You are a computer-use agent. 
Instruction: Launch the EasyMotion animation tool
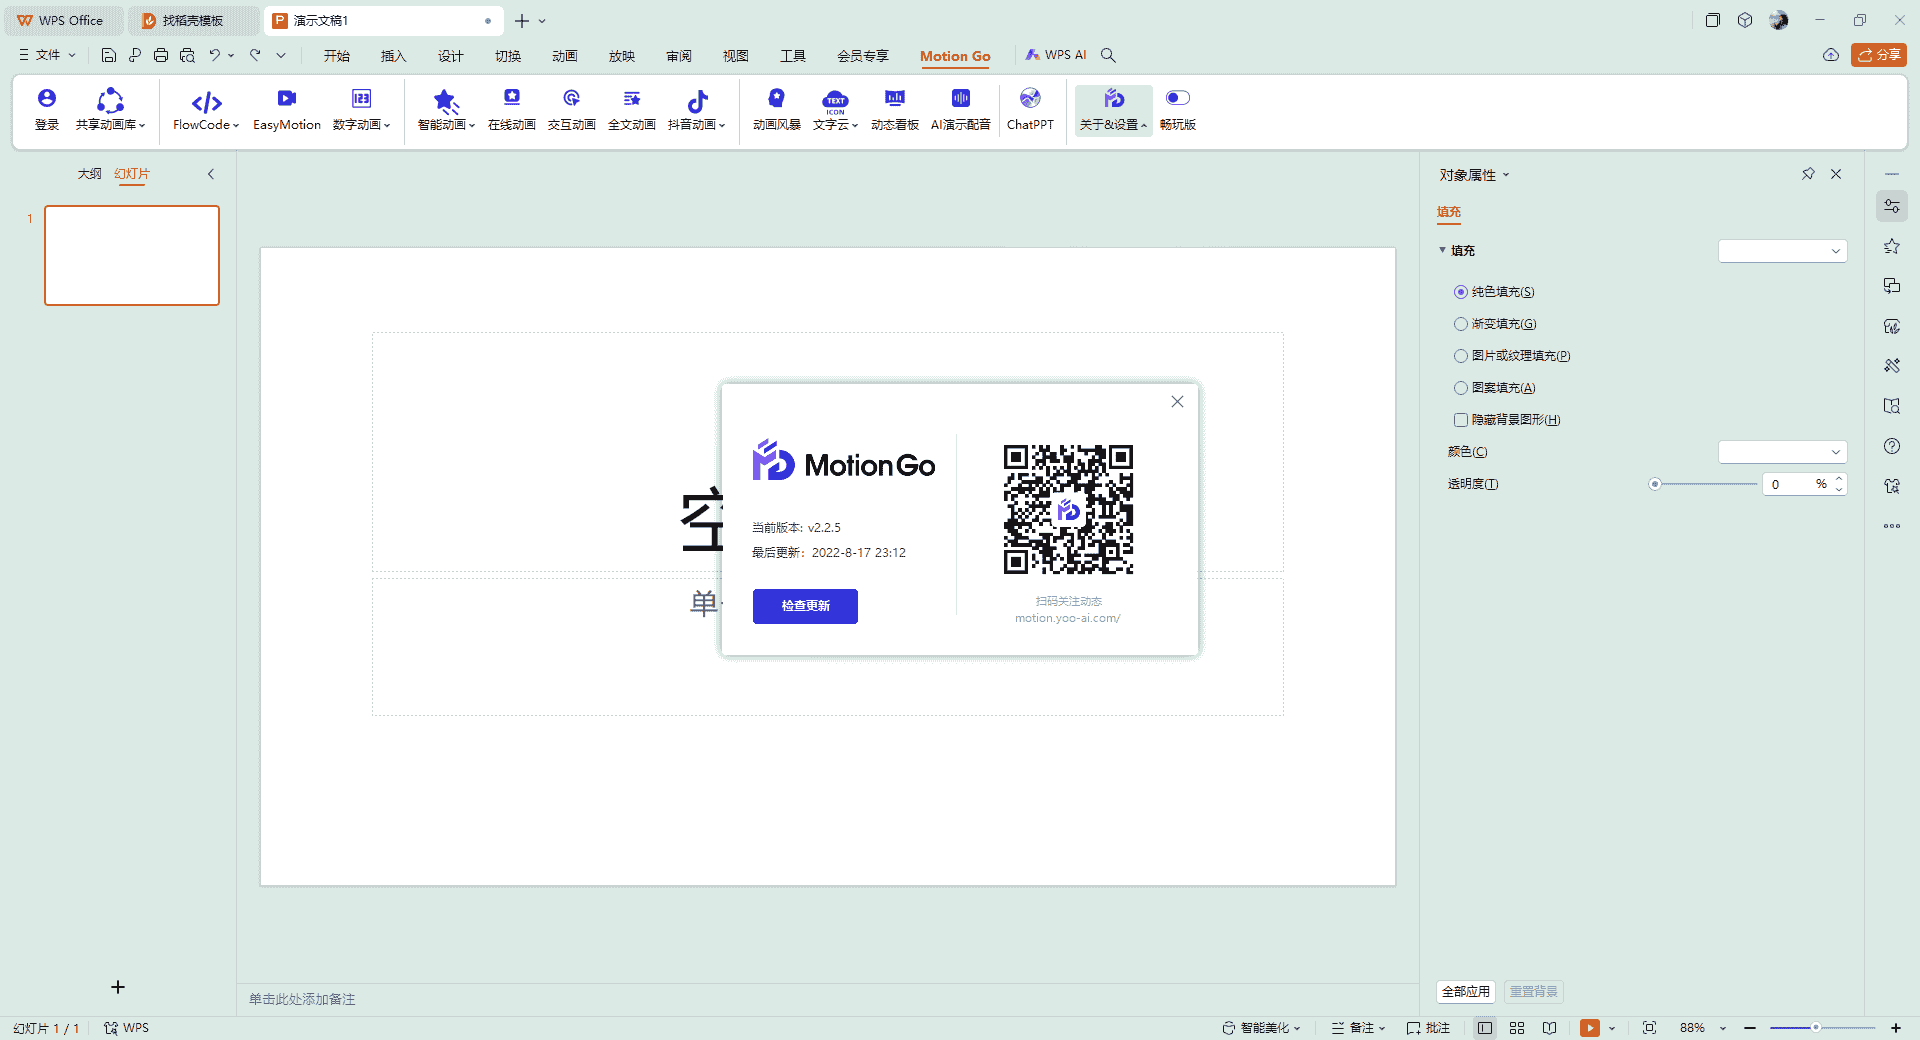(x=287, y=110)
